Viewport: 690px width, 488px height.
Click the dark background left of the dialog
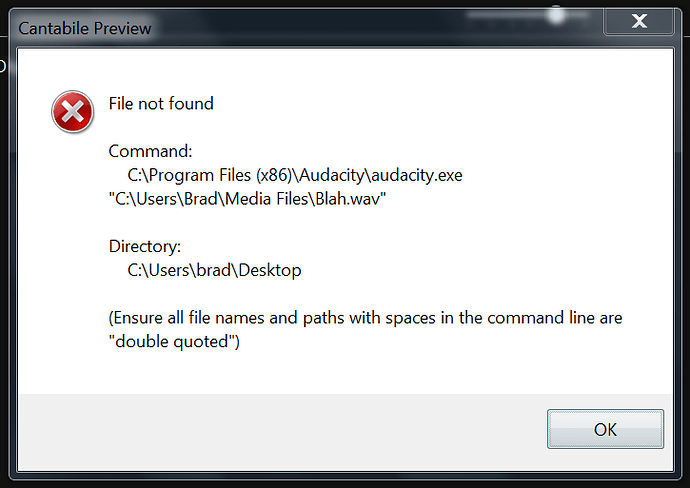[x=4, y=264]
